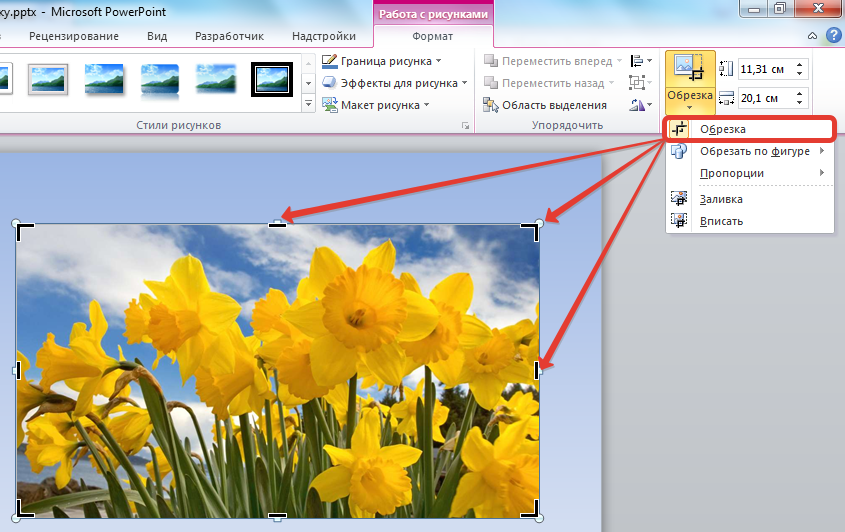The width and height of the screenshot is (845, 532).
Task: Click top-center crop handle on picture
Action: coord(277,224)
